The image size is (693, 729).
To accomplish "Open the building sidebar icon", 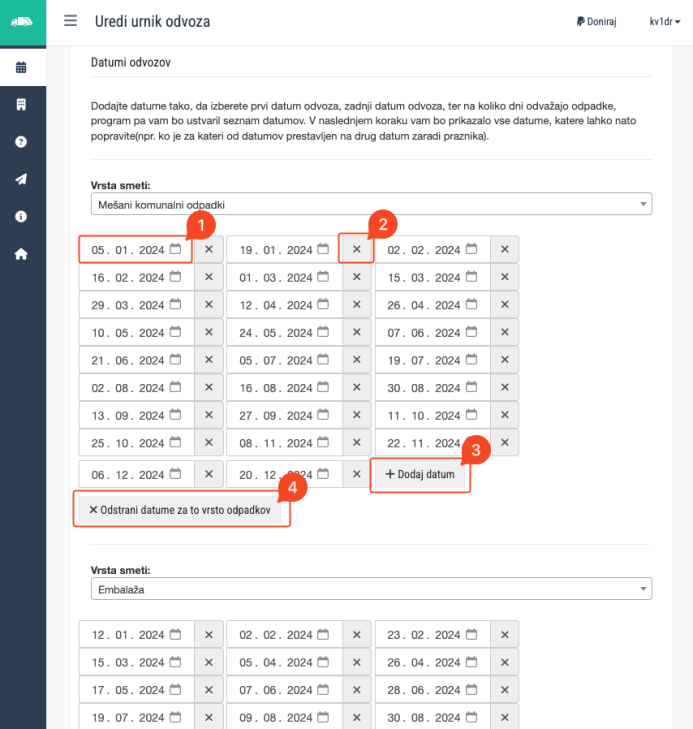I will pyautogui.click(x=21, y=105).
